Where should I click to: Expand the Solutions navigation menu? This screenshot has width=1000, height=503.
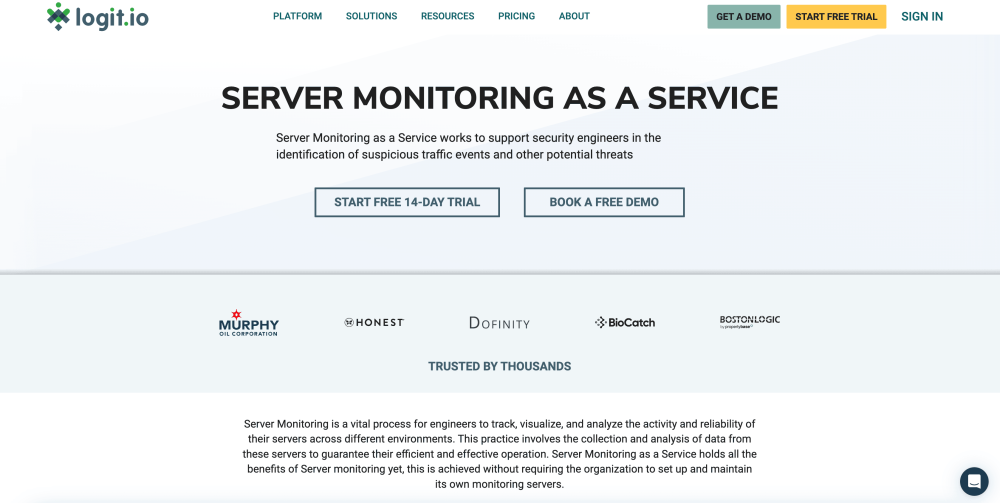(x=371, y=16)
